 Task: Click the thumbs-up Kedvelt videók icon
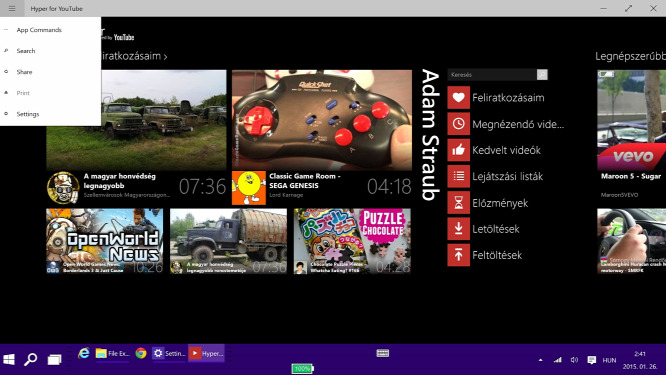point(458,150)
